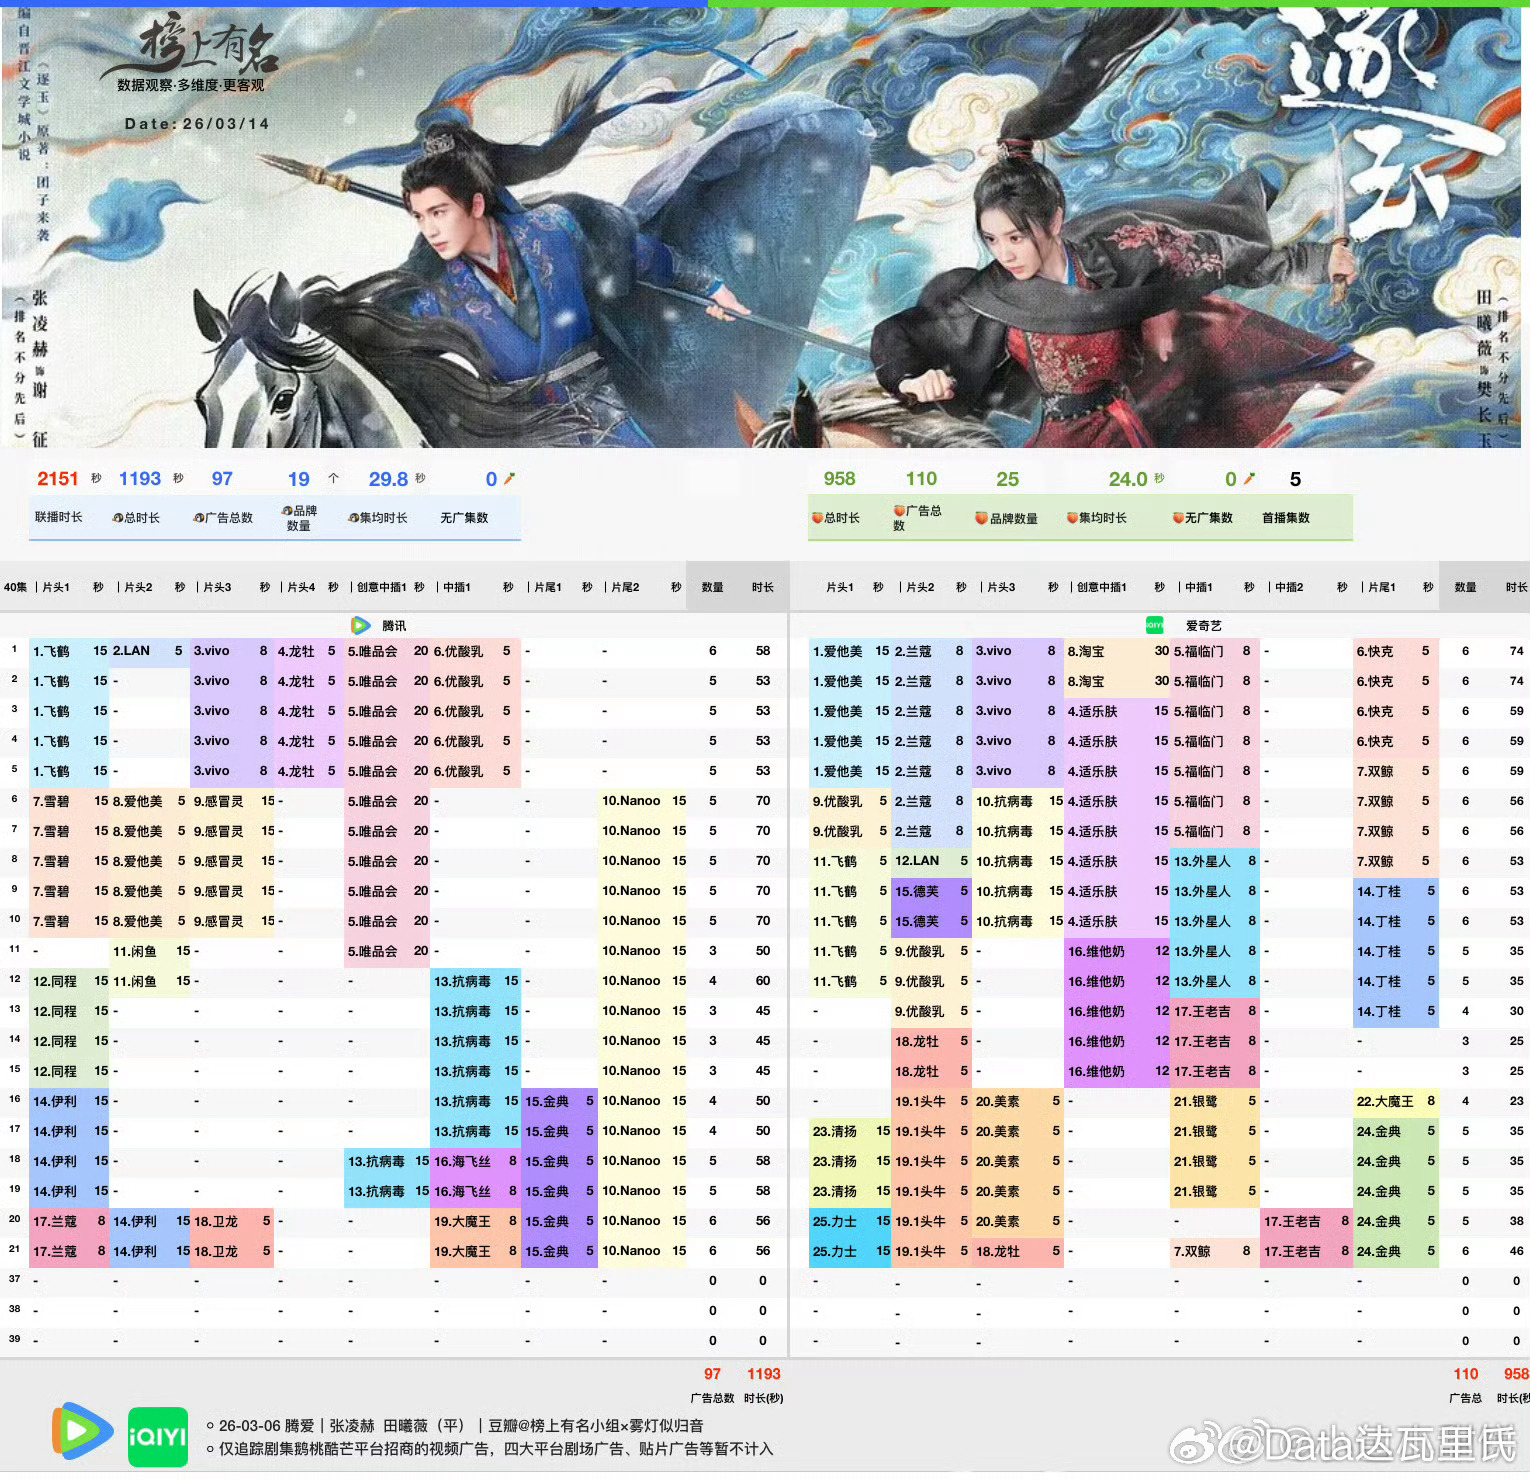Click the red 2151 联播时长 value

(58, 479)
